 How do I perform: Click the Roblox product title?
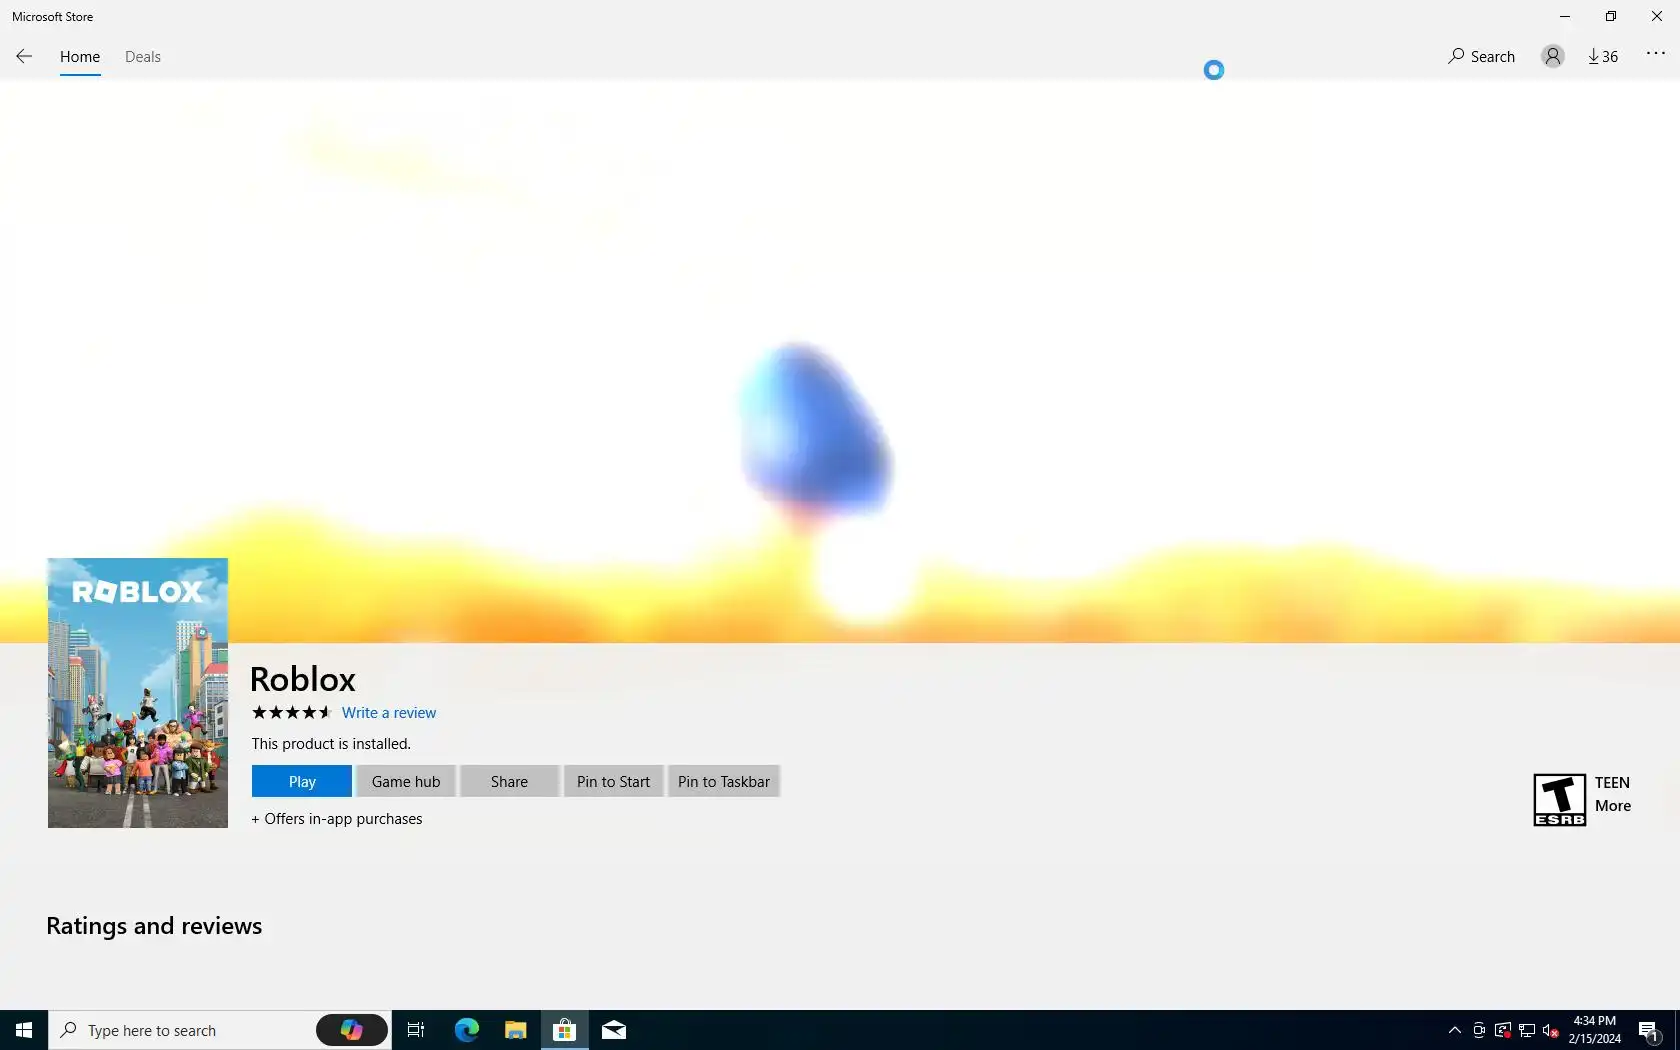point(303,679)
